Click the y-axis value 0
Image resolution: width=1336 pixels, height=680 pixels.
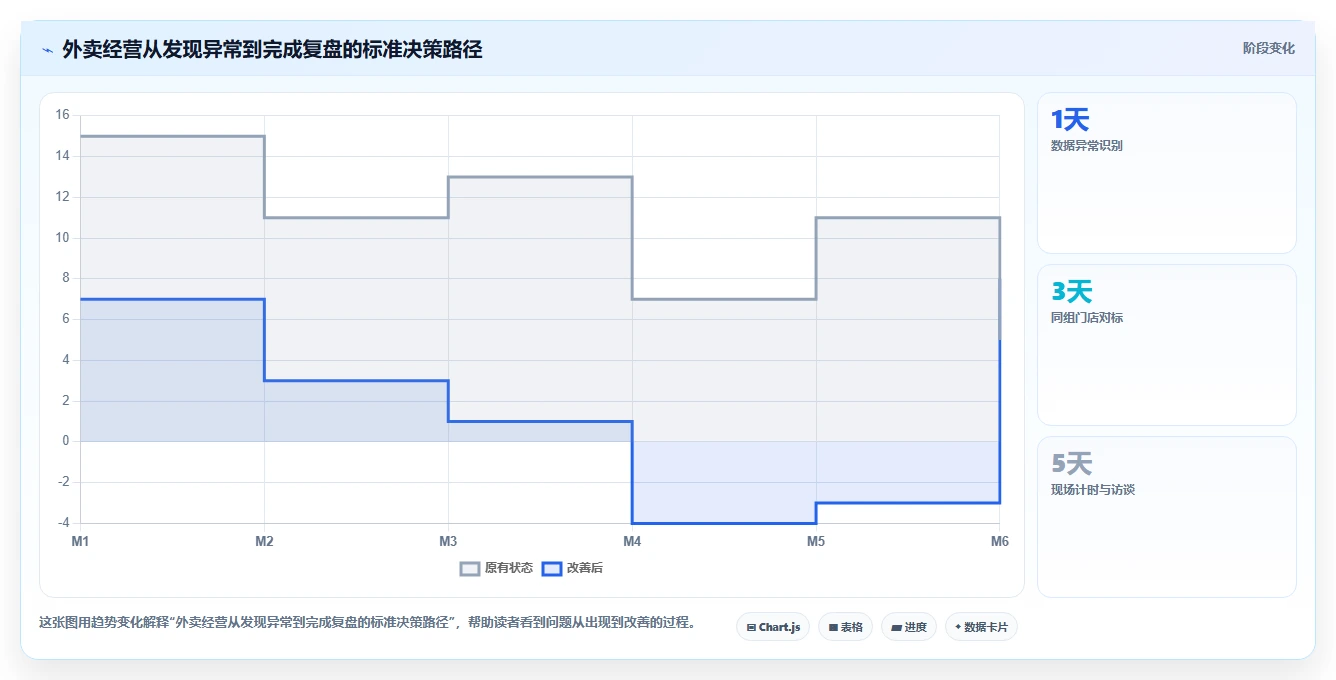[65, 441]
